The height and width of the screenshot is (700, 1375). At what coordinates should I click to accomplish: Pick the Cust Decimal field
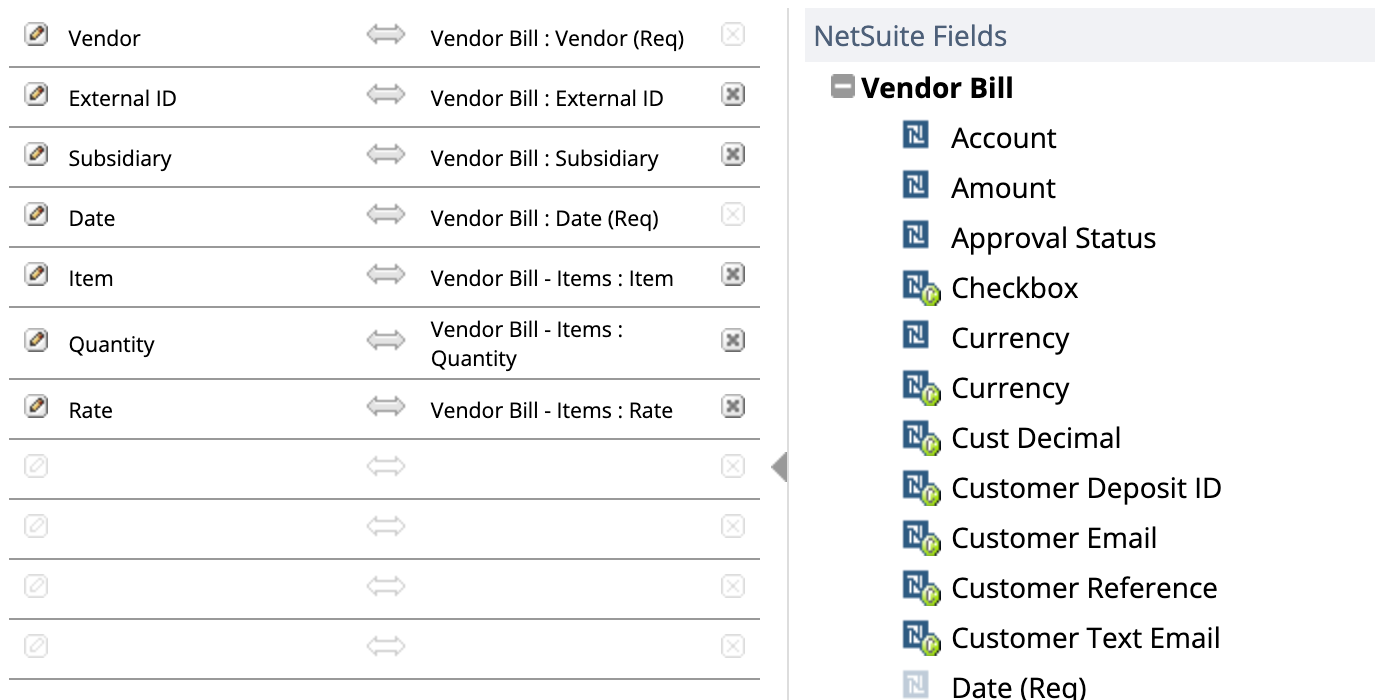tap(1036, 438)
